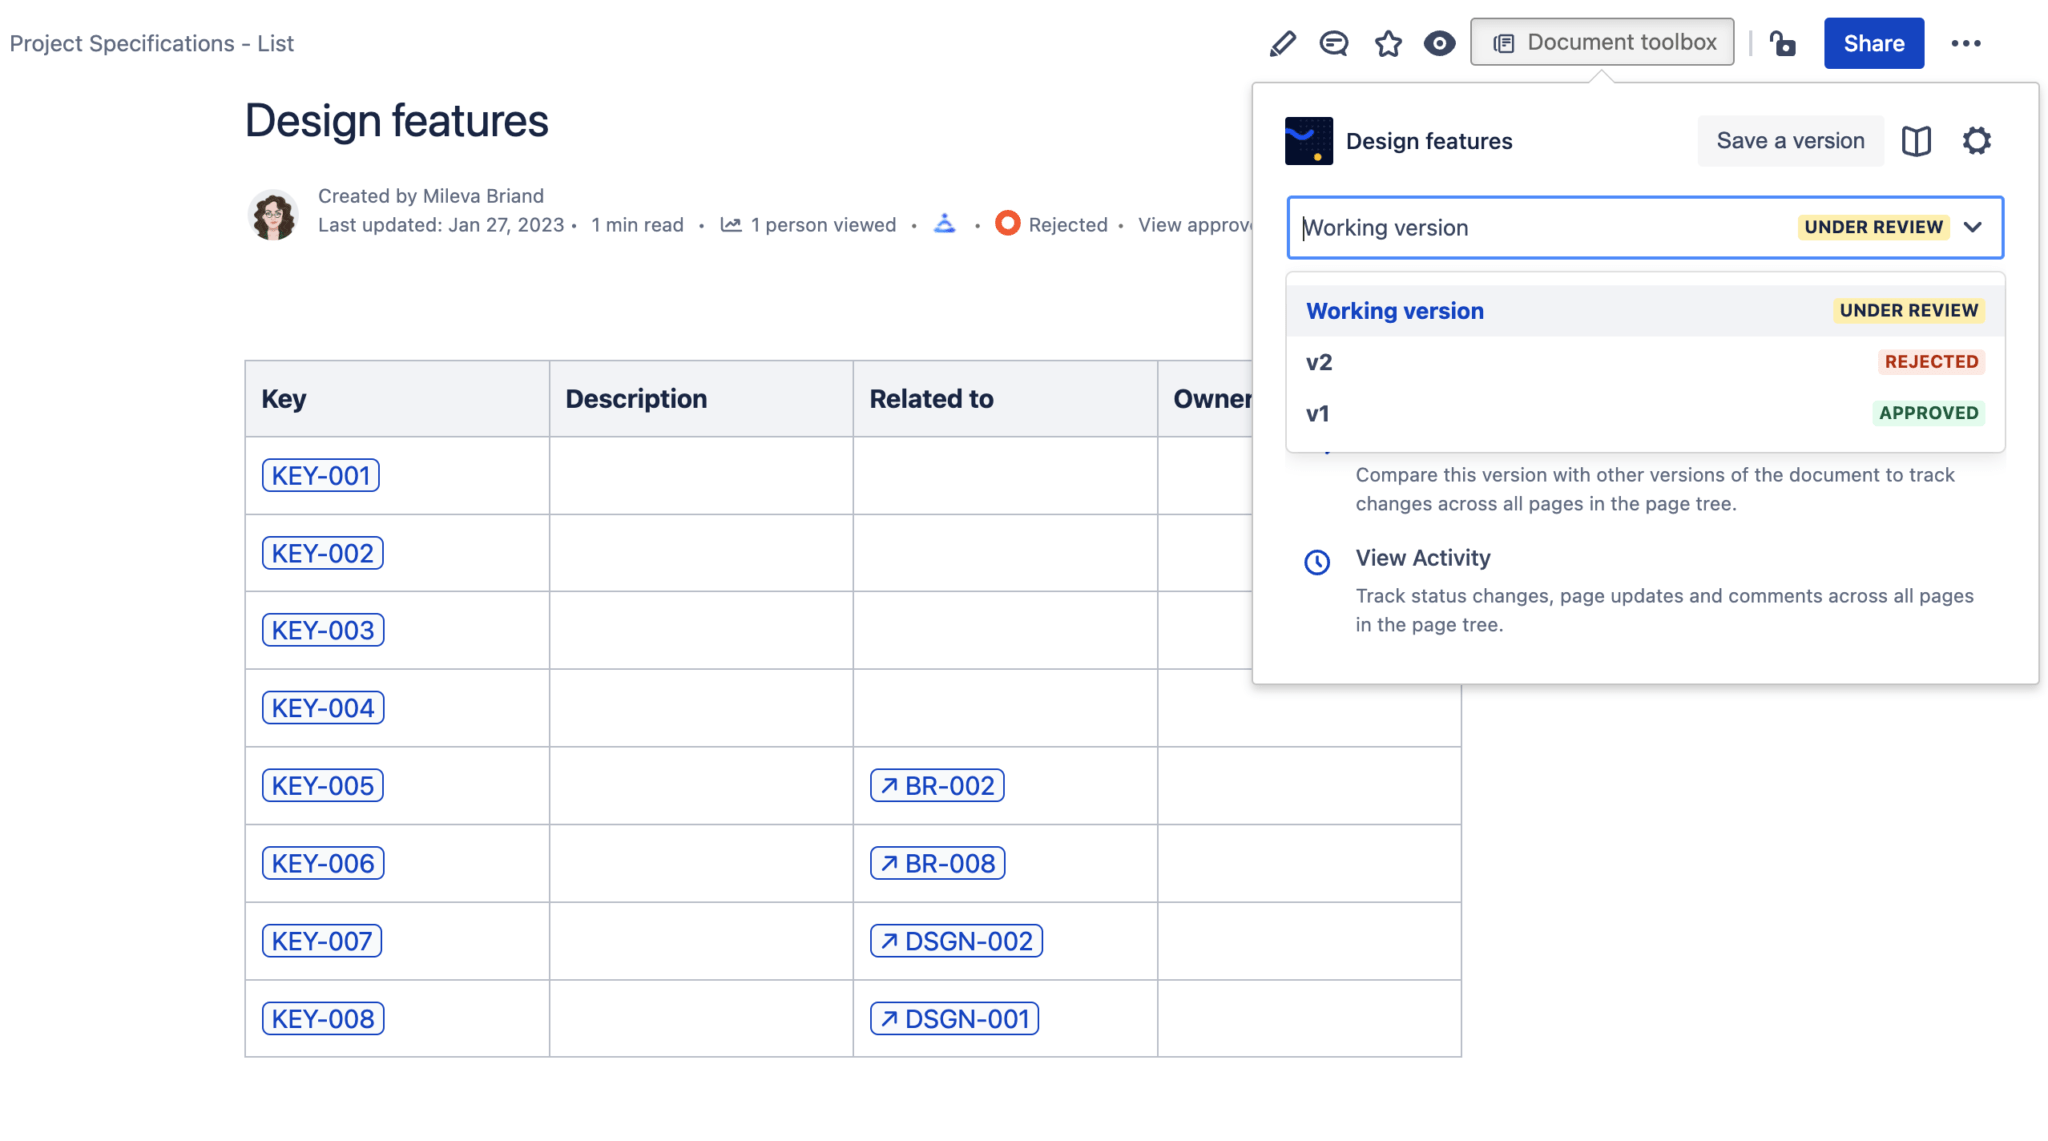Open inline comments via speech bubble icon
The width and height of the screenshot is (2048, 1141).
[x=1334, y=43]
